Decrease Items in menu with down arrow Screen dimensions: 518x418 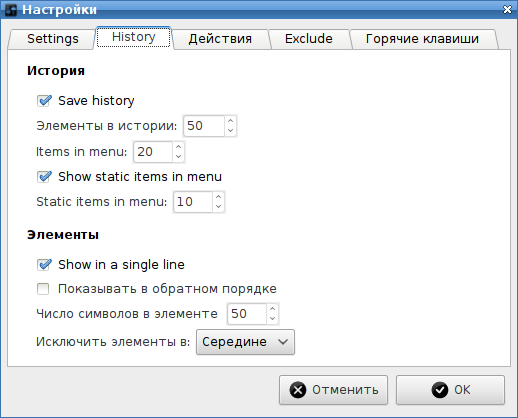click(x=178, y=157)
